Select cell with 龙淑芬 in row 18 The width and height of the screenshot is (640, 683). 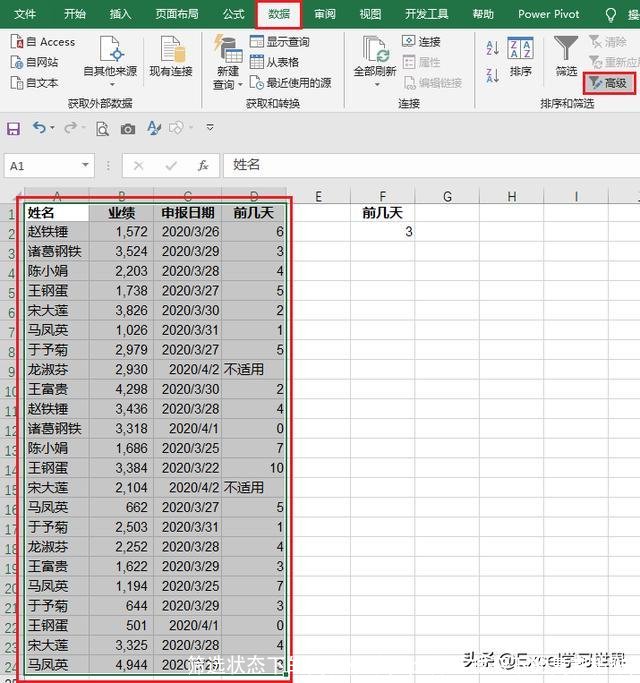point(57,547)
